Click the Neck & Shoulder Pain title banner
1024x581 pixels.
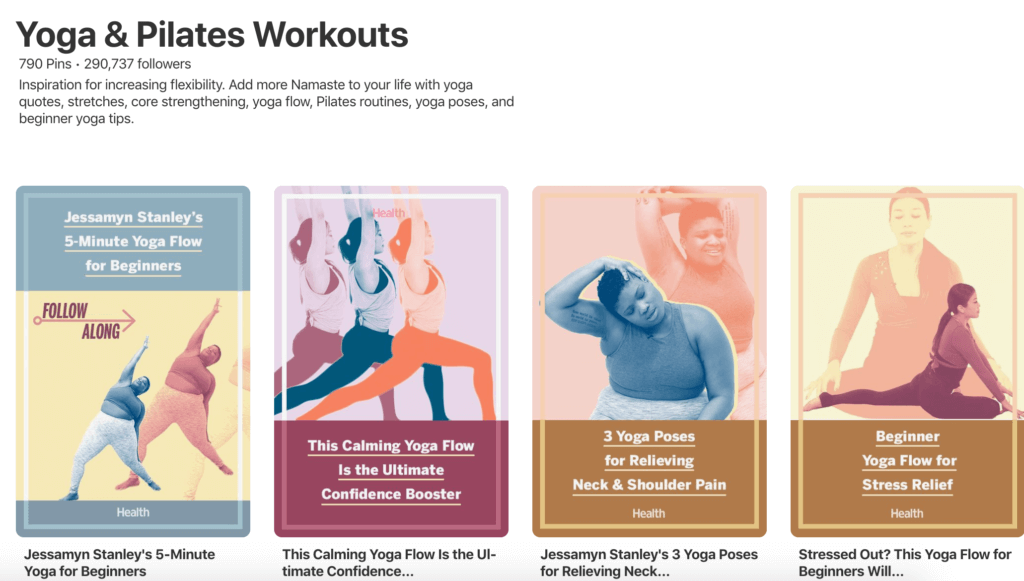[x=649, y=461]
